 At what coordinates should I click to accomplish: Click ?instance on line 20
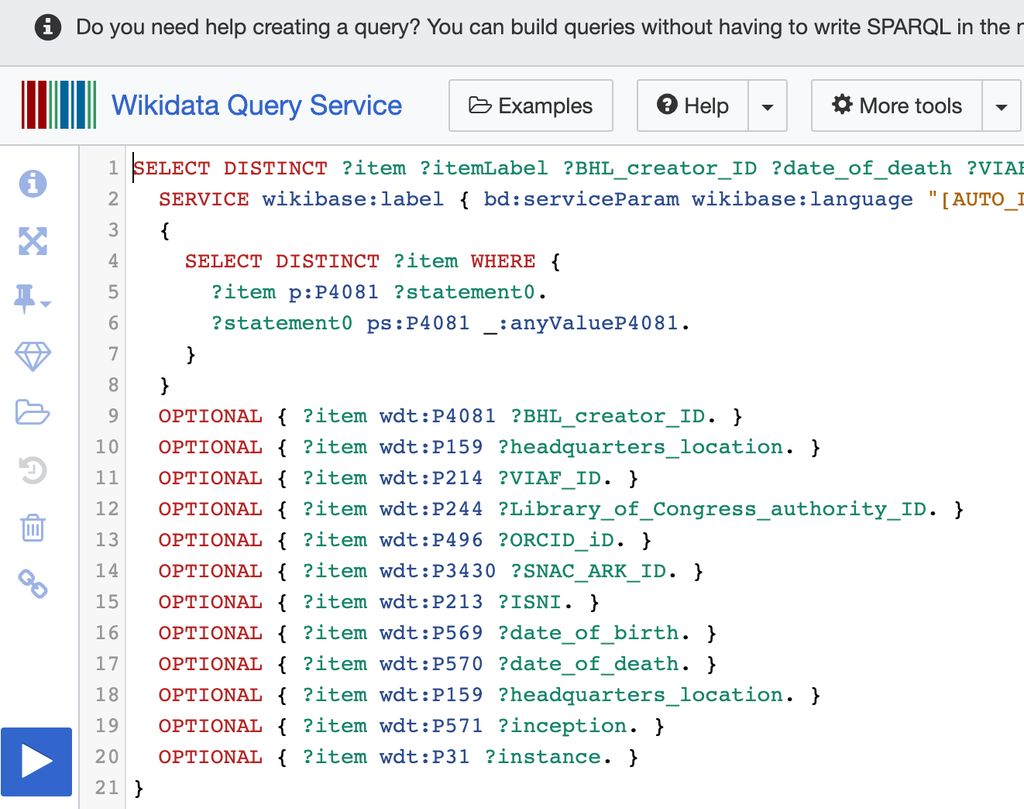[543, 757]
